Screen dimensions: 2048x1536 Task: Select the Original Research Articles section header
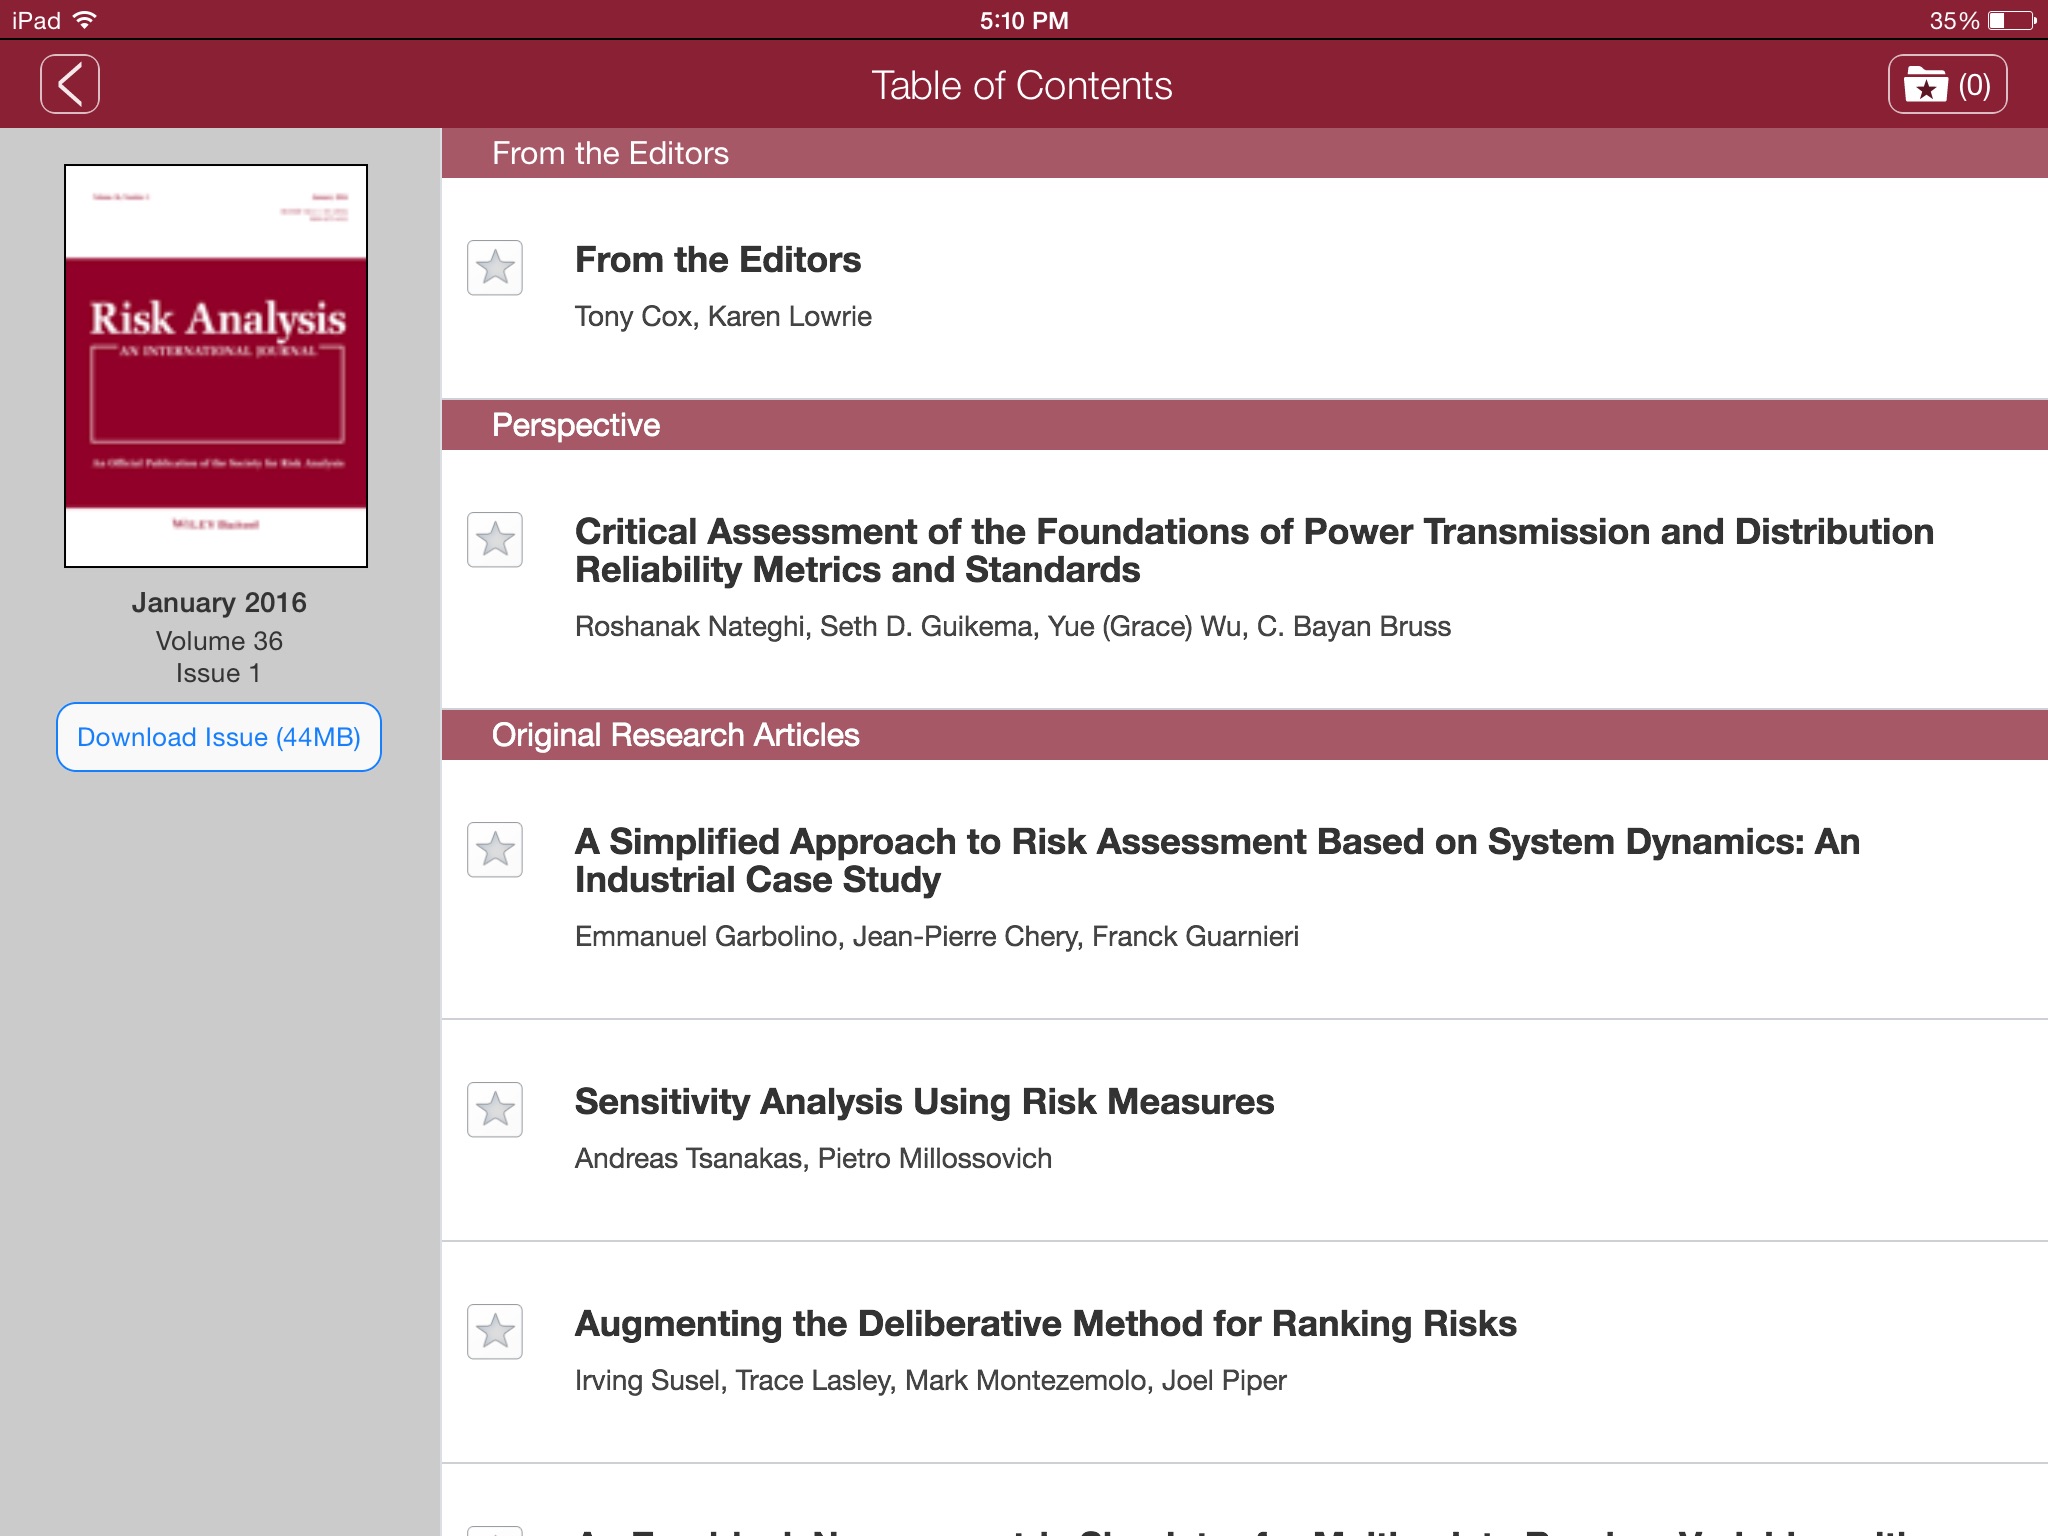(x=675, y=735)
